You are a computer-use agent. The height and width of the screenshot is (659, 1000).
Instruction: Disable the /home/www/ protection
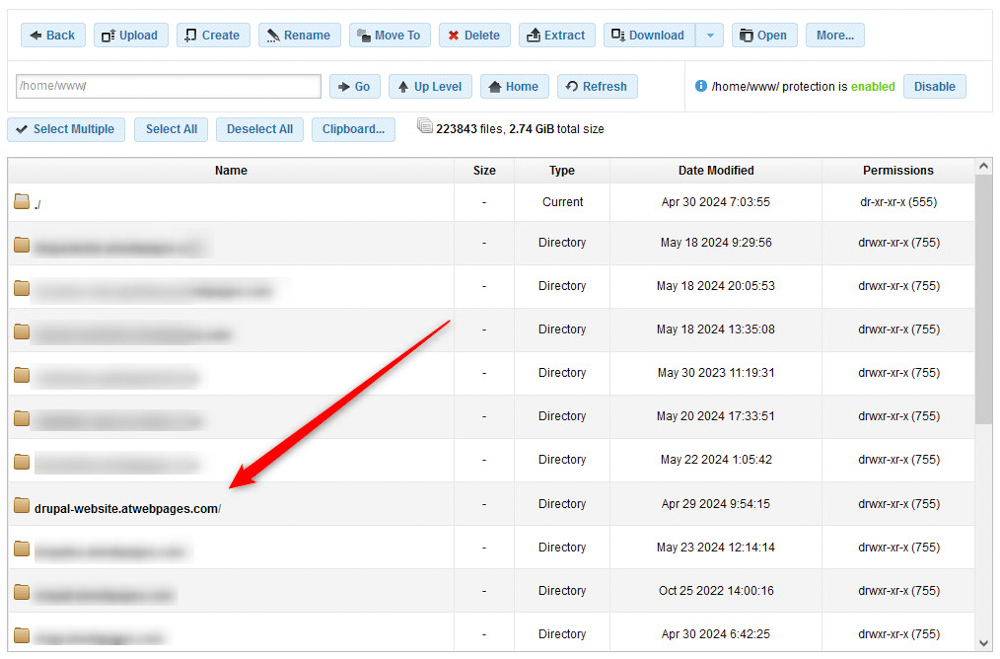pos(934,86)
